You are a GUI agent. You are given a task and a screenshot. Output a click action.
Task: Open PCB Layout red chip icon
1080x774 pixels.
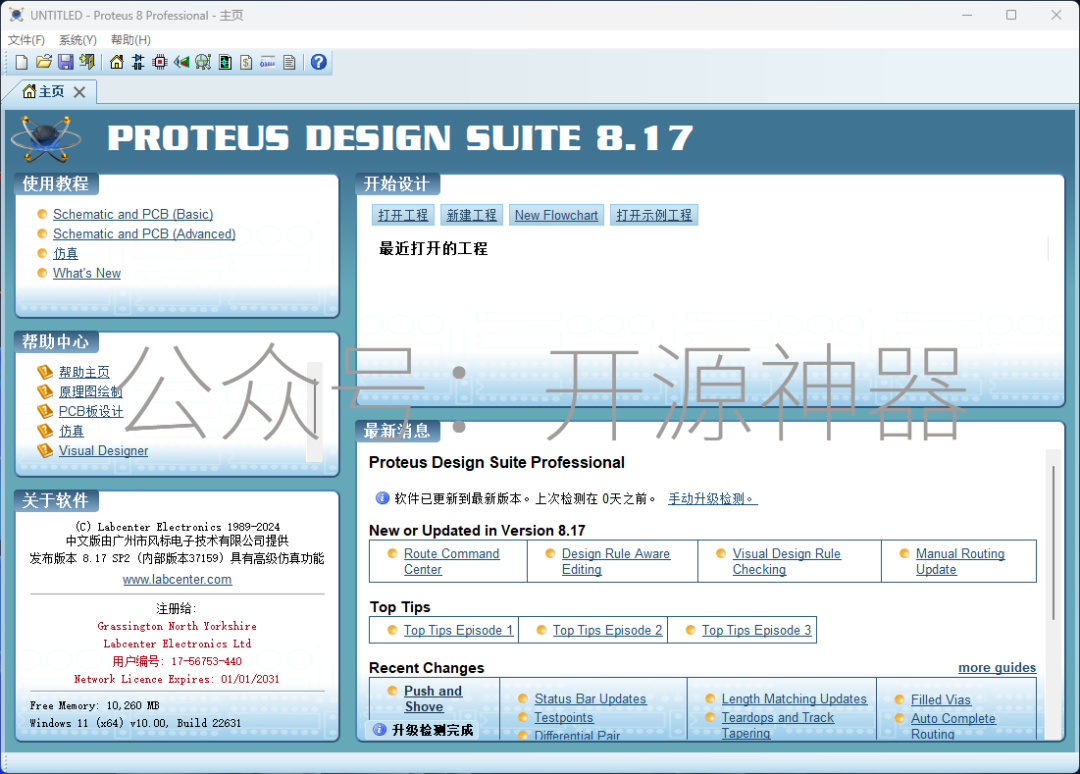[x=160, y=63]
